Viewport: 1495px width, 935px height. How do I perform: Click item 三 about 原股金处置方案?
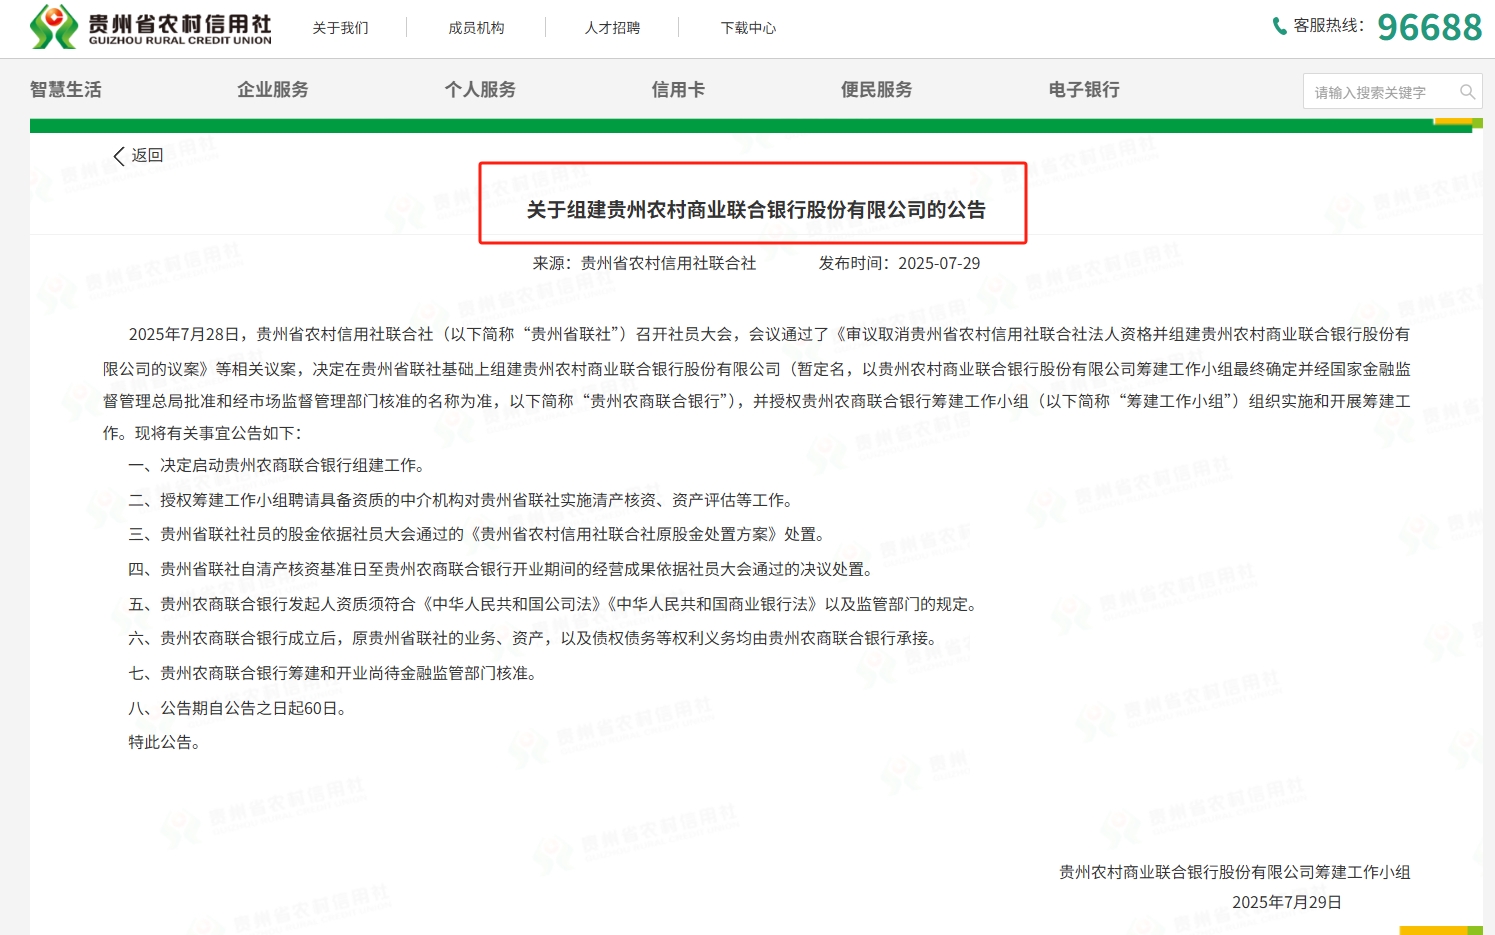pos(479,535)
